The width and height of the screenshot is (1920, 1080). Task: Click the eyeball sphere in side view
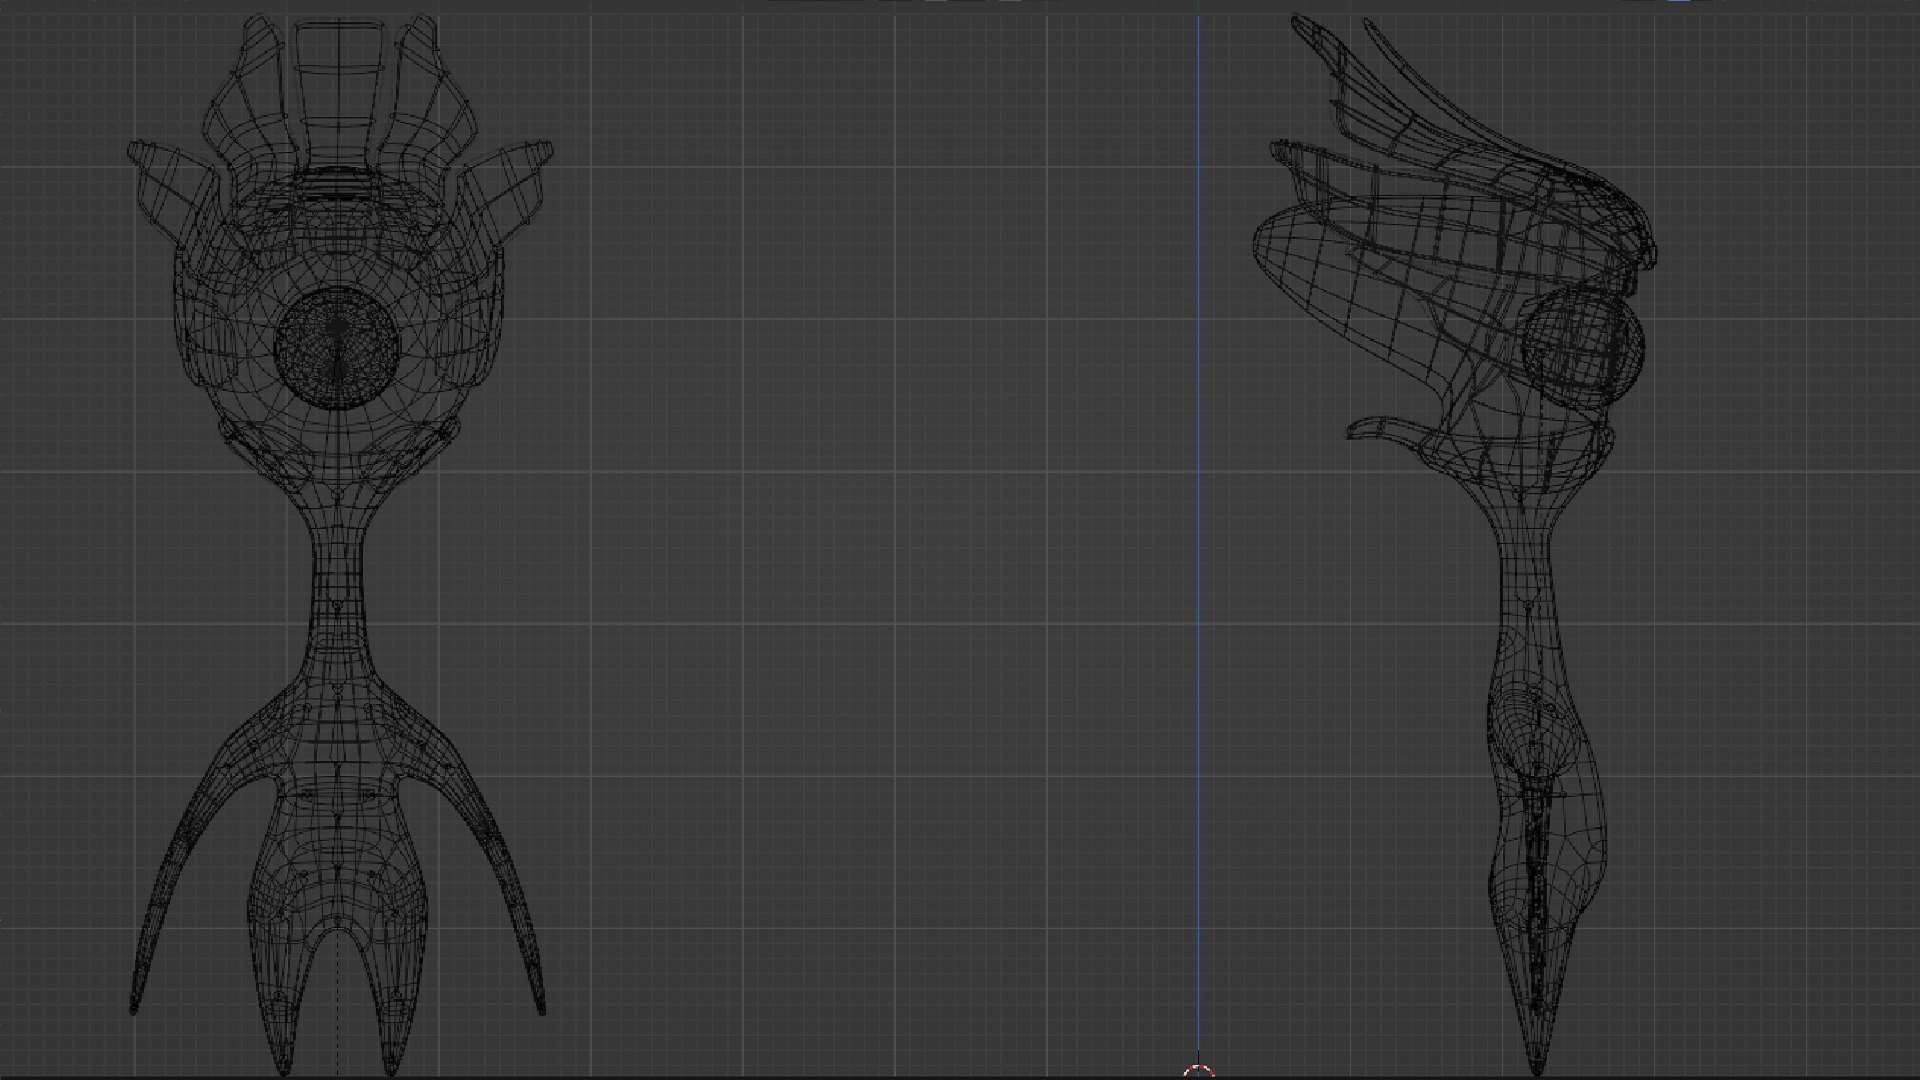tap(1583, 349)
